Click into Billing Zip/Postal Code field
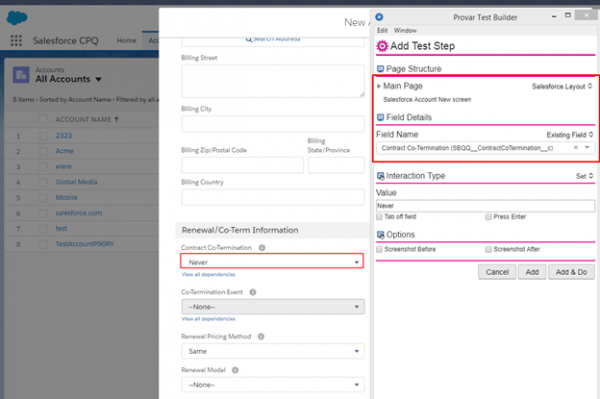 click(x=243, y=165)
